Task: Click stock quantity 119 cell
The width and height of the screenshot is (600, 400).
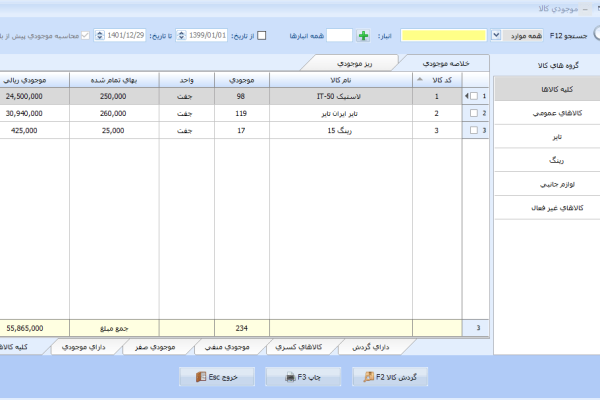Action: click(242, 113)
